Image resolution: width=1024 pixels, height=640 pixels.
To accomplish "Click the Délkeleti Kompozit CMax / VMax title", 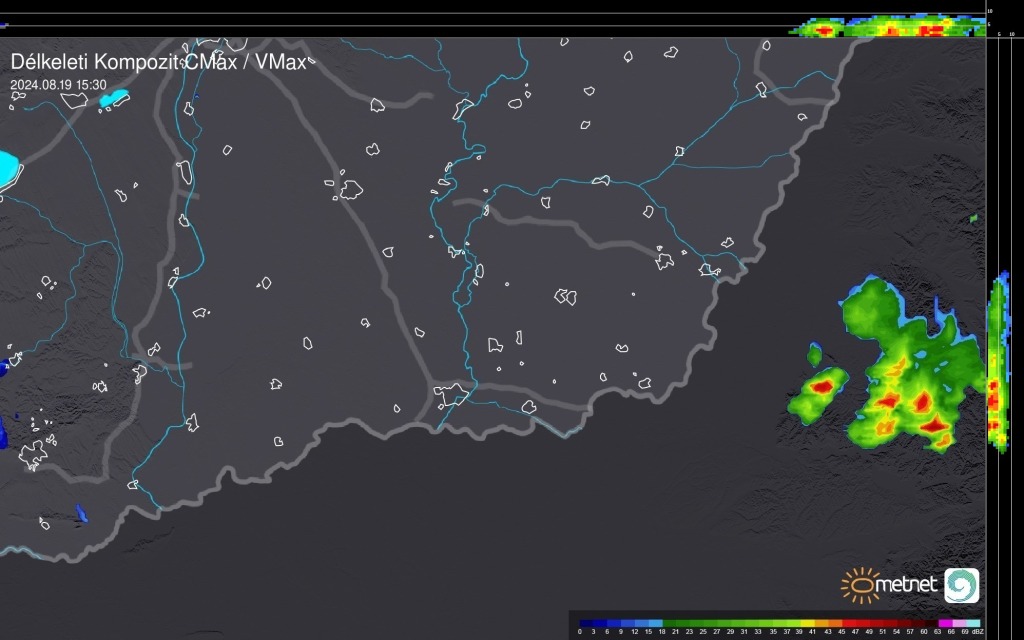I will (160, 61).
